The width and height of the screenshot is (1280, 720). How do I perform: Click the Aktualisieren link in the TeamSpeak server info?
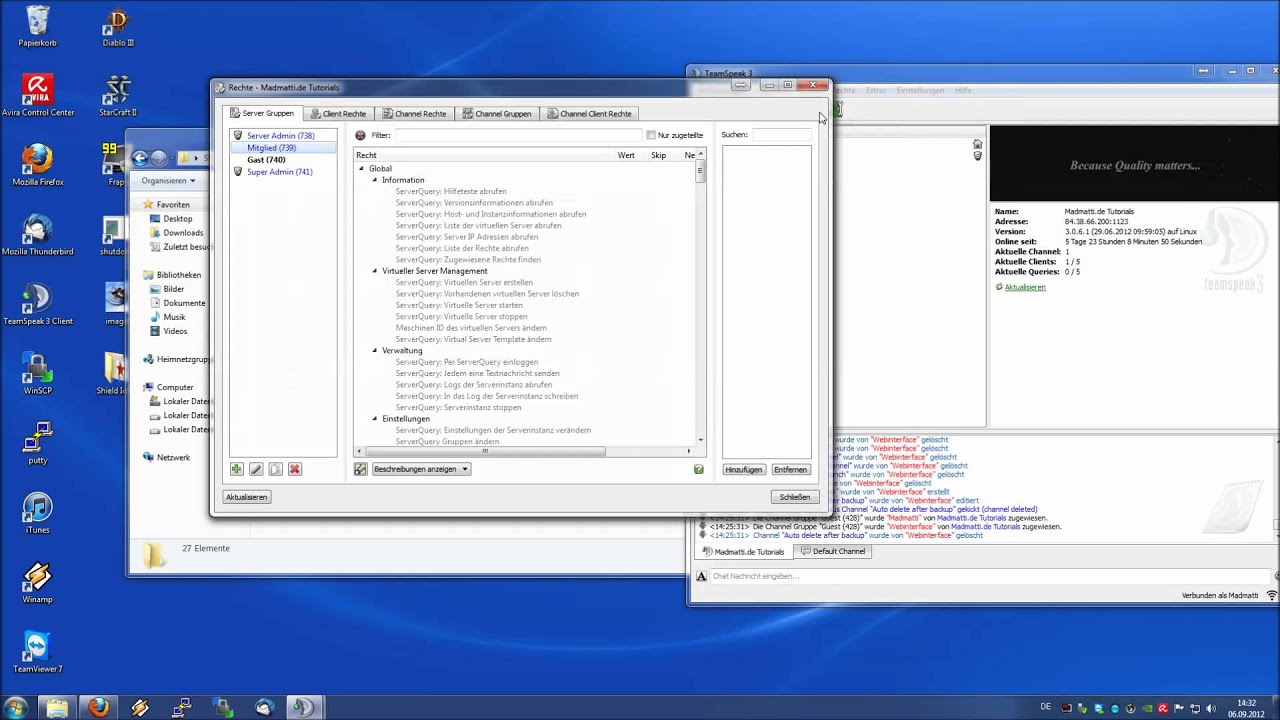pos(1025,287)
